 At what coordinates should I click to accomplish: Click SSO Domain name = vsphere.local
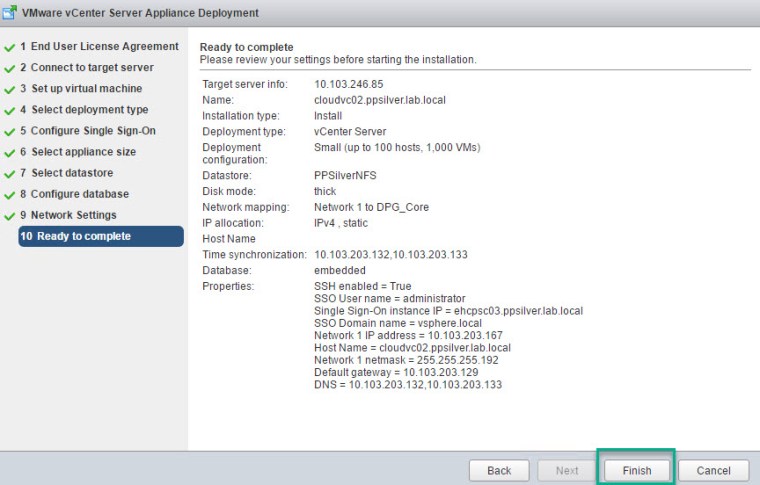coord(398,323)
